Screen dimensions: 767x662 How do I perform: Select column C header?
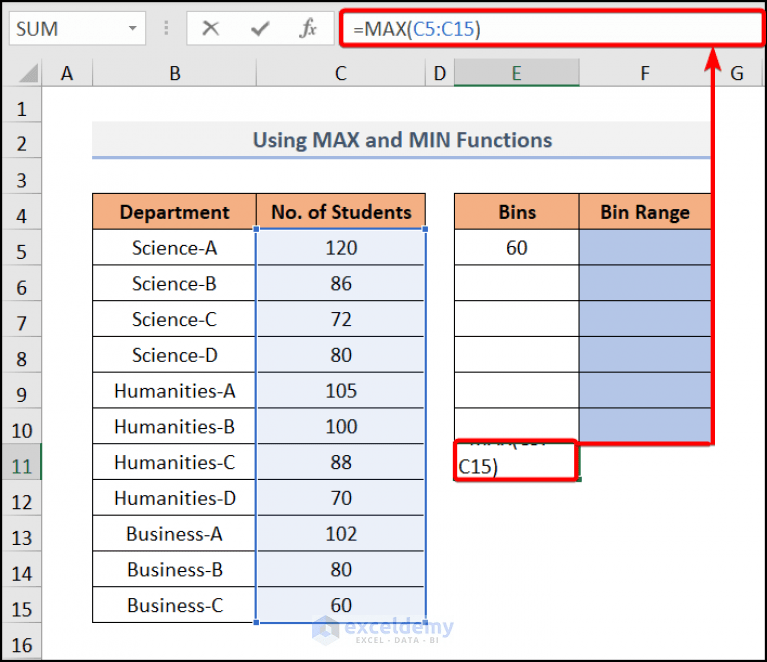coord(341,73)
